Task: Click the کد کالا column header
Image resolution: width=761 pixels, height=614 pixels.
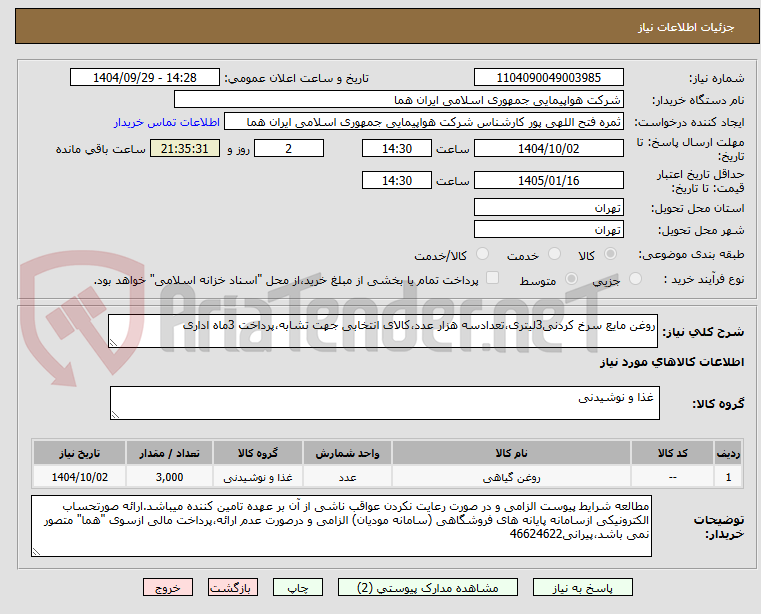Action: (x=672, y=453)
